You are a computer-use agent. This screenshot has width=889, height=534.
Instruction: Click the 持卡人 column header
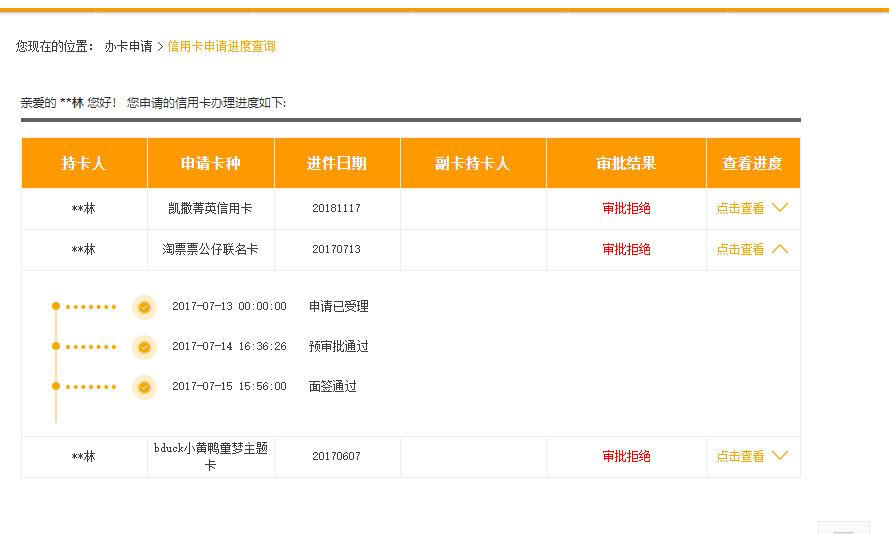click(x=84, y=163)
